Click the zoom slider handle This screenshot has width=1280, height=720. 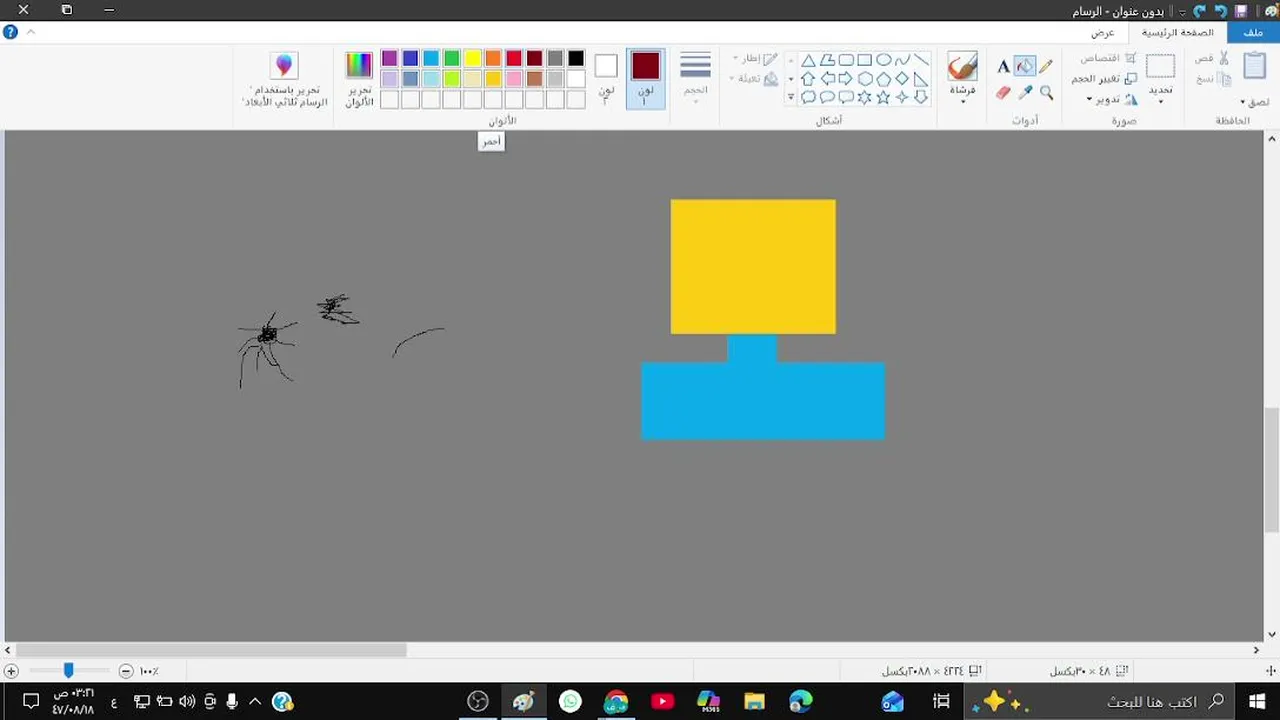(68, 671)
